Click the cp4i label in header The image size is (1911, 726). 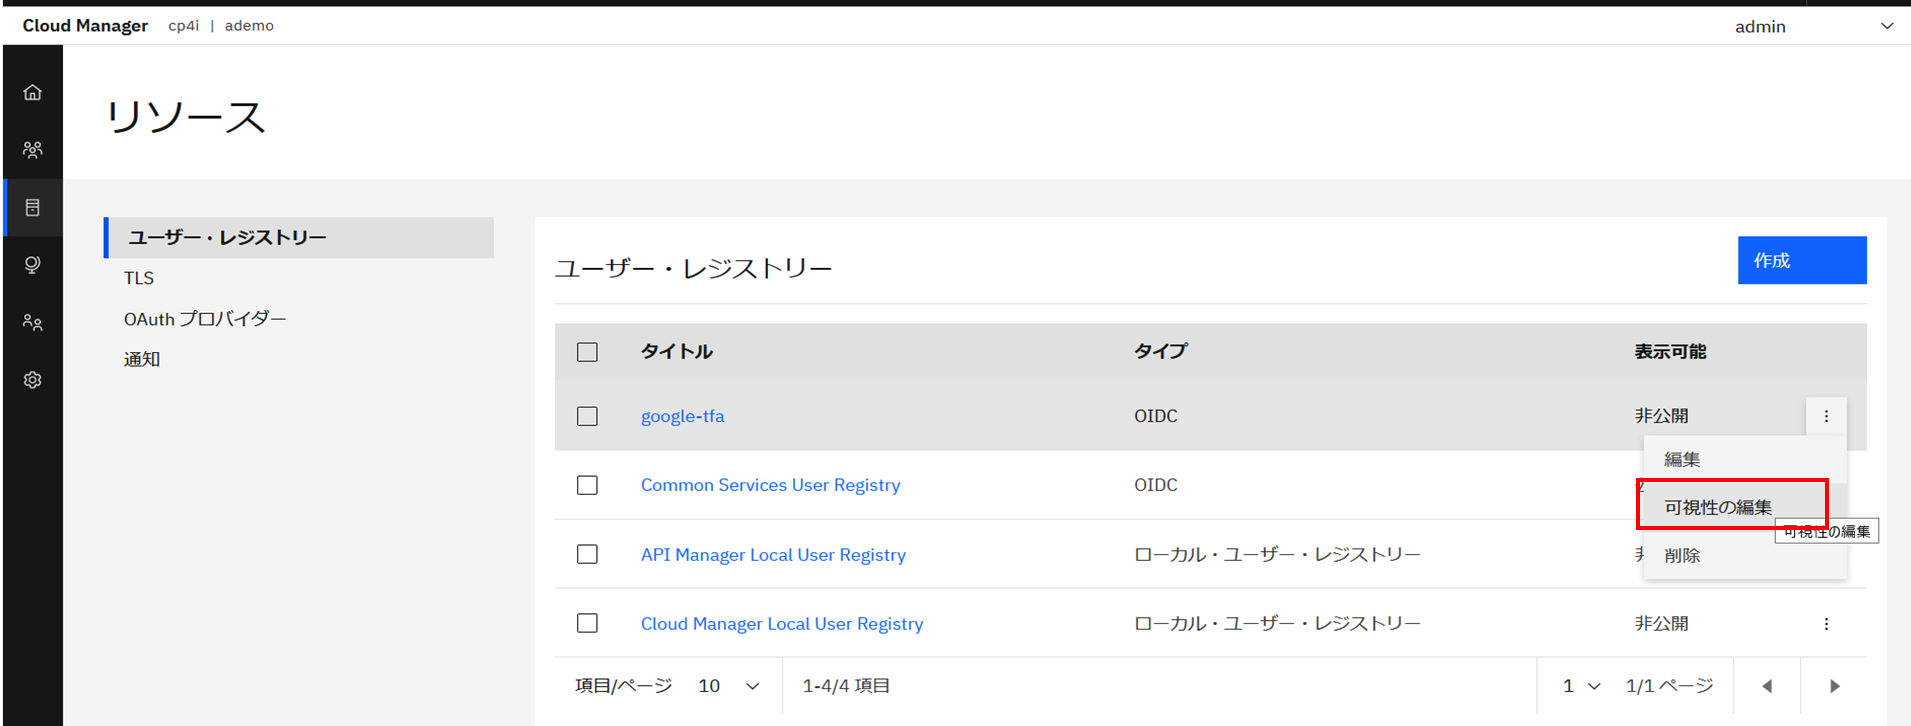click(183, 26)
